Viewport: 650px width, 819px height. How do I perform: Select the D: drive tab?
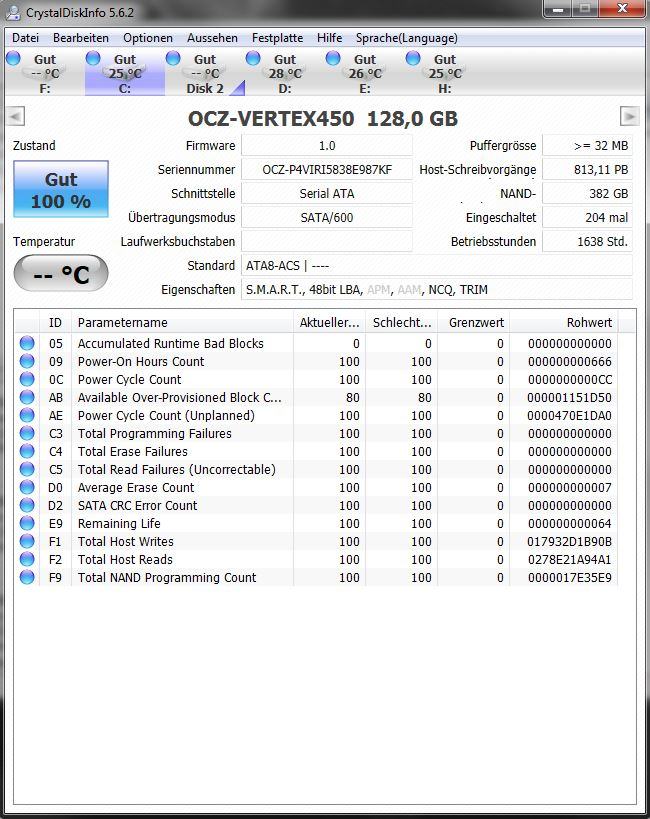[285, 73]
